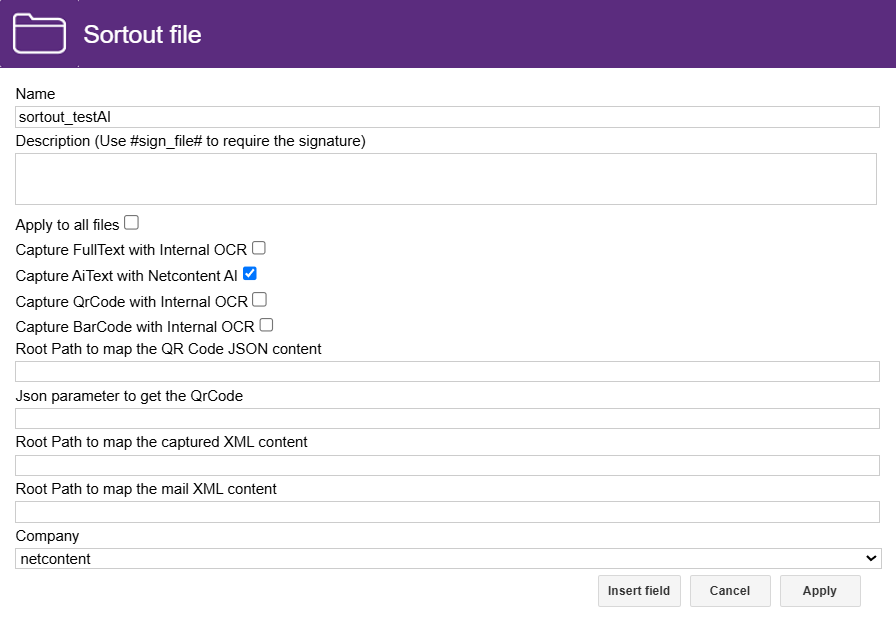Click the folder icon in the header

click(38, 32)
